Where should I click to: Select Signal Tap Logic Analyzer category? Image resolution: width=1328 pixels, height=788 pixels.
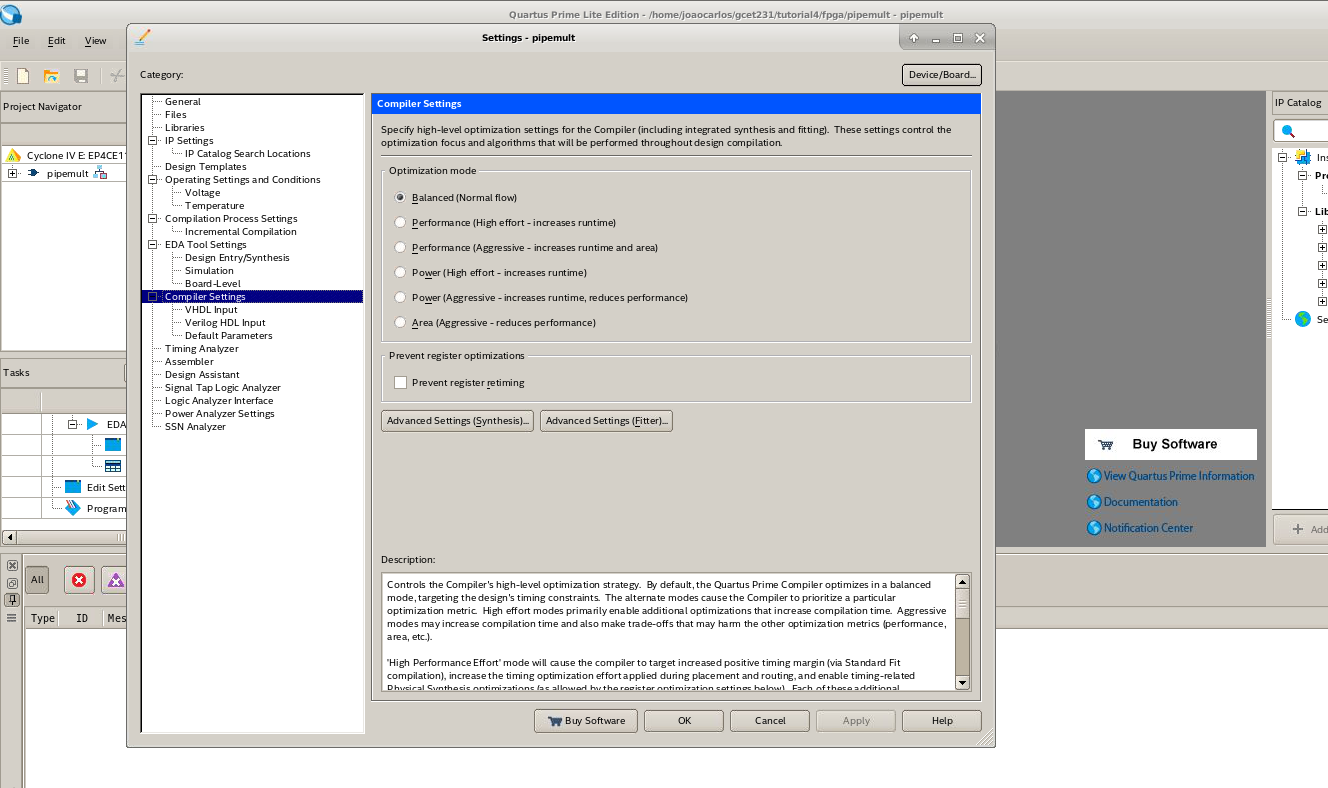[x=223, y=388]
